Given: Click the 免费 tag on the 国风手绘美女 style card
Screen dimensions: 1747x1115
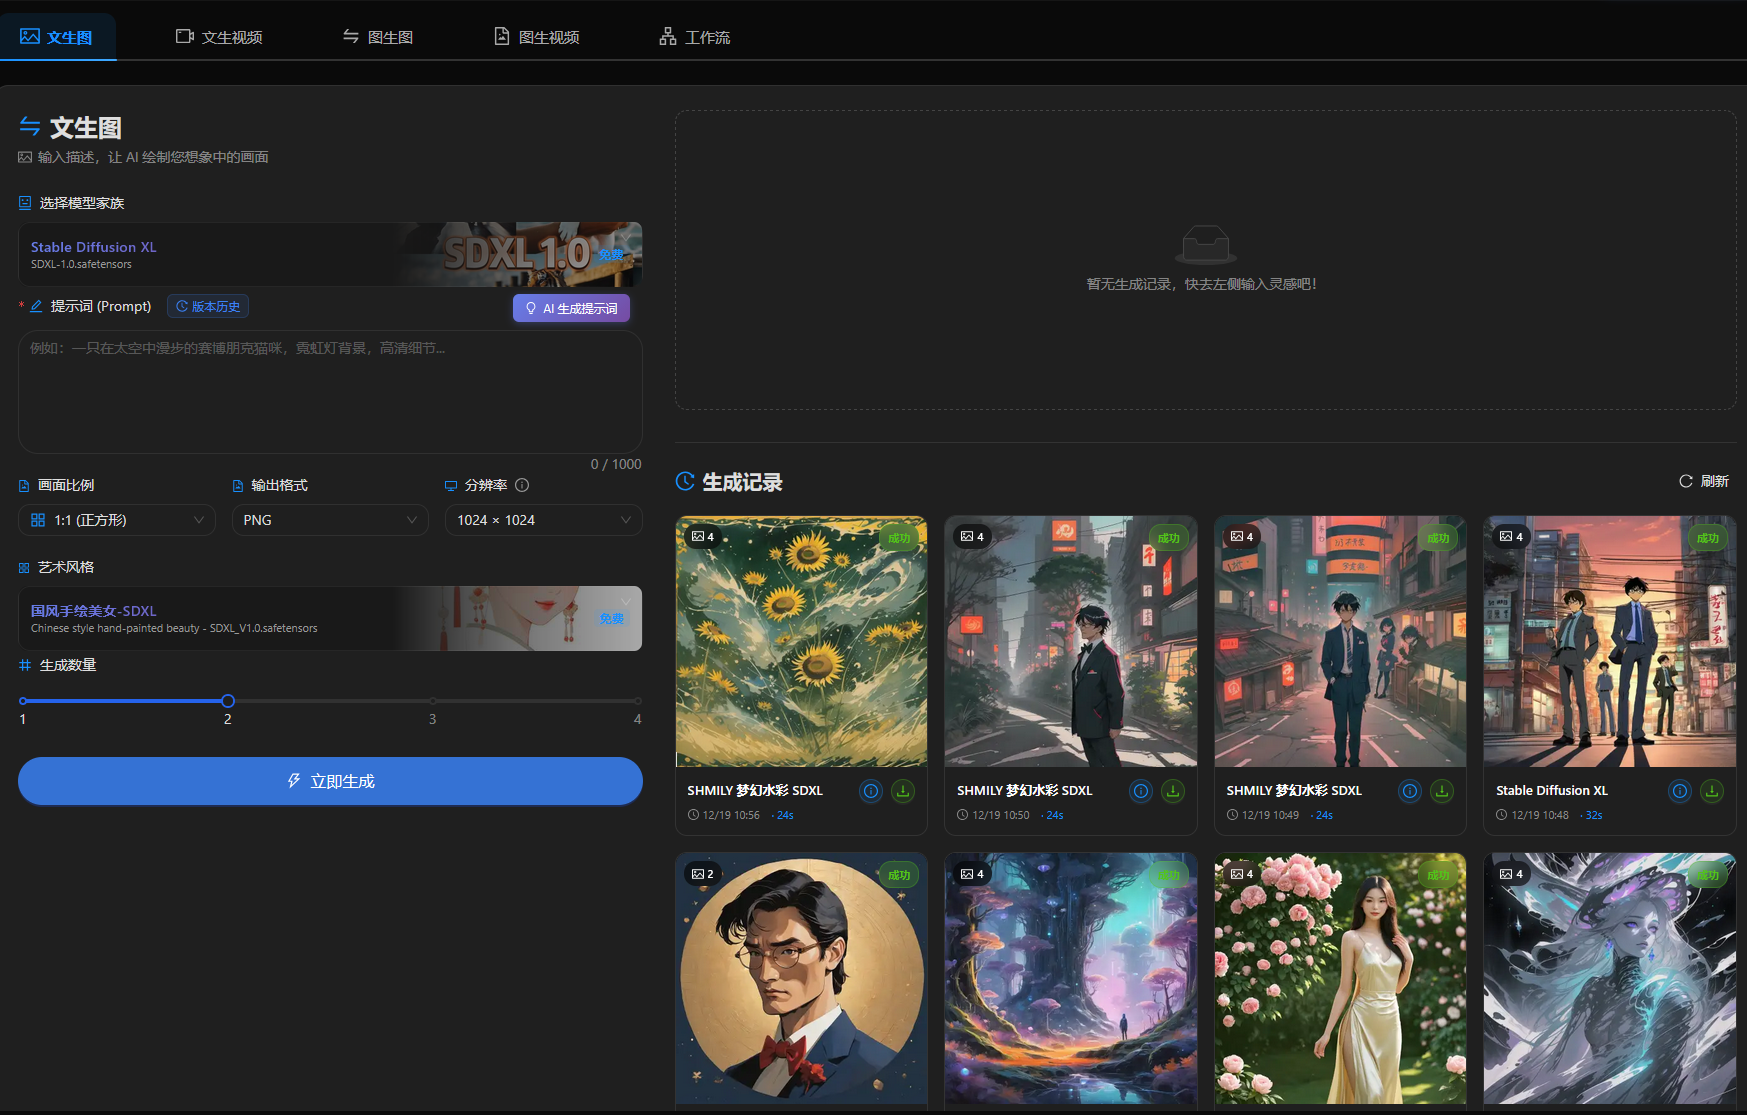Looking at the screenshot, I should pyautogui.click(x=611, y=618).
